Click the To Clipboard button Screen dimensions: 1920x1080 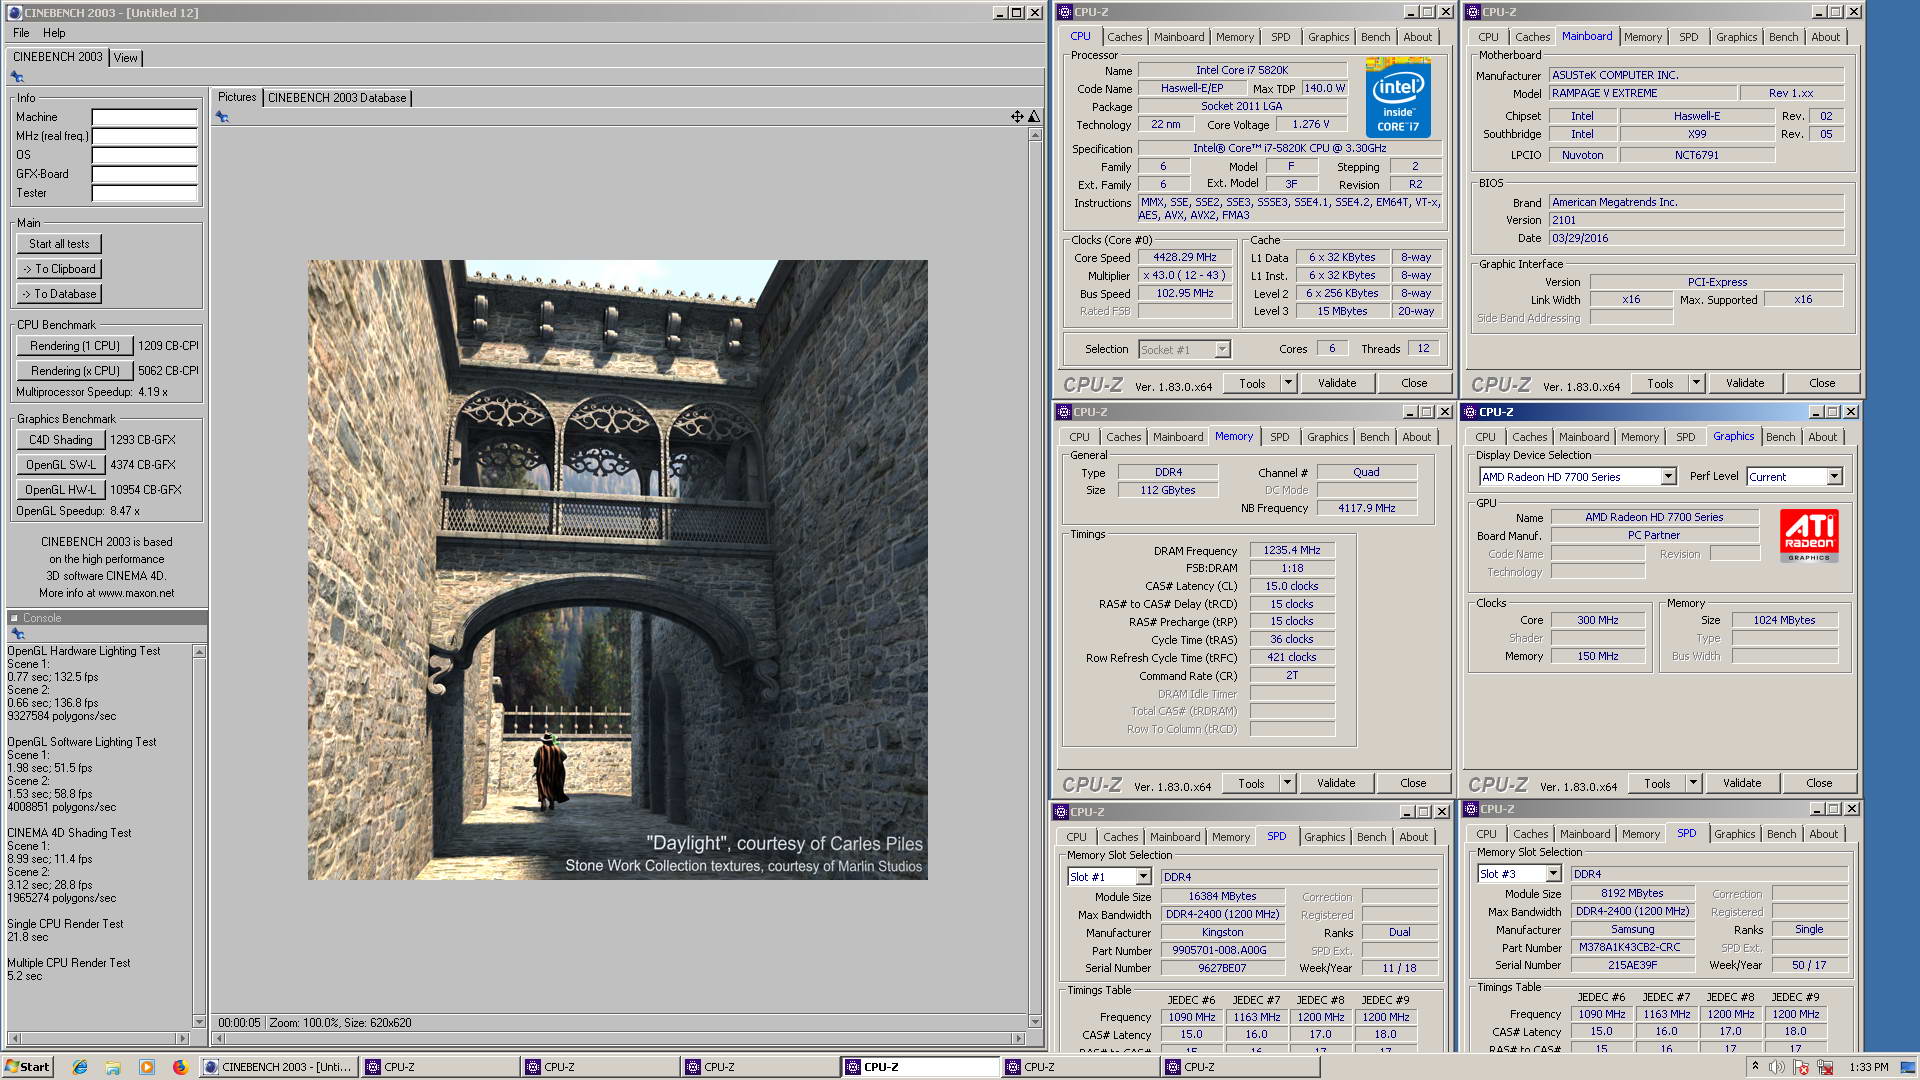click(x=59, y=269)
